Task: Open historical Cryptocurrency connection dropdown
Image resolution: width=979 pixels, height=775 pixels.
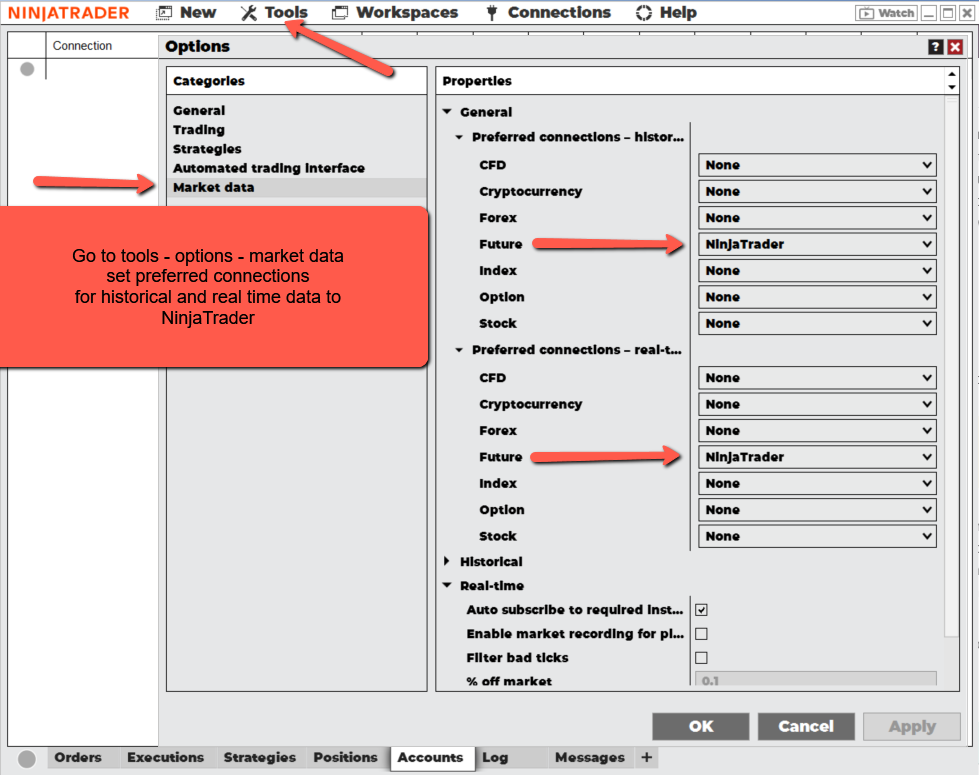Action: tap(817, 192)
